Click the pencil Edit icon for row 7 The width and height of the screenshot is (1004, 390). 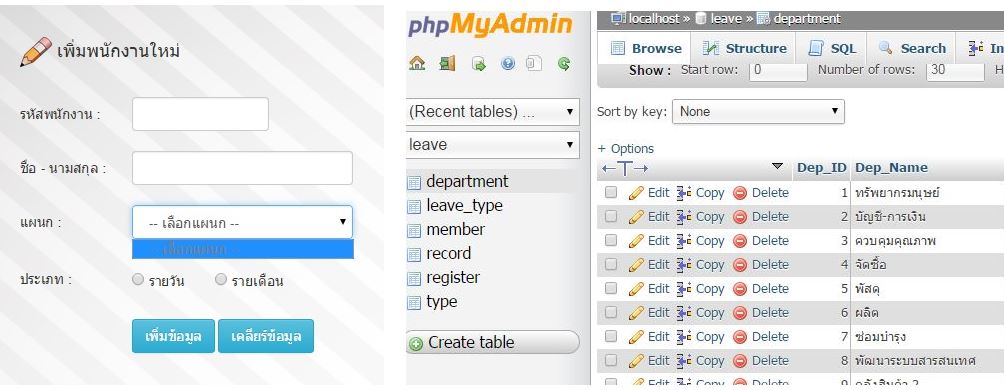pyautogui.click(x=636, y=337)
